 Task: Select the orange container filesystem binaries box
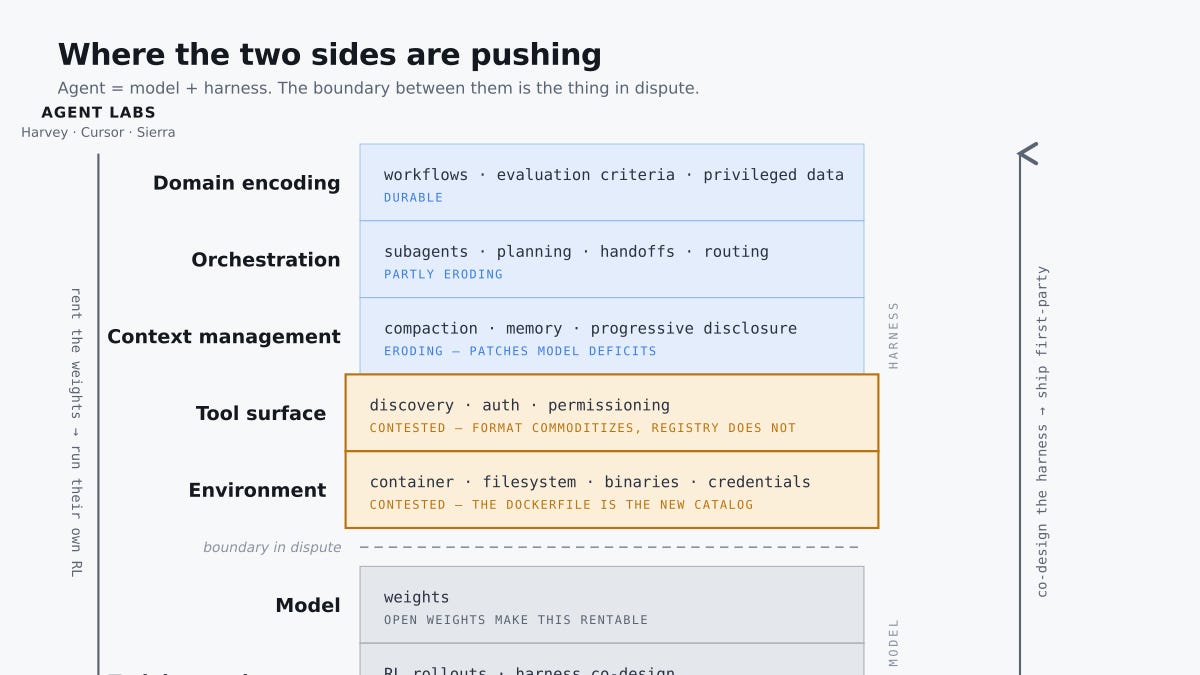pyautogui.click(x=612, y=490)
